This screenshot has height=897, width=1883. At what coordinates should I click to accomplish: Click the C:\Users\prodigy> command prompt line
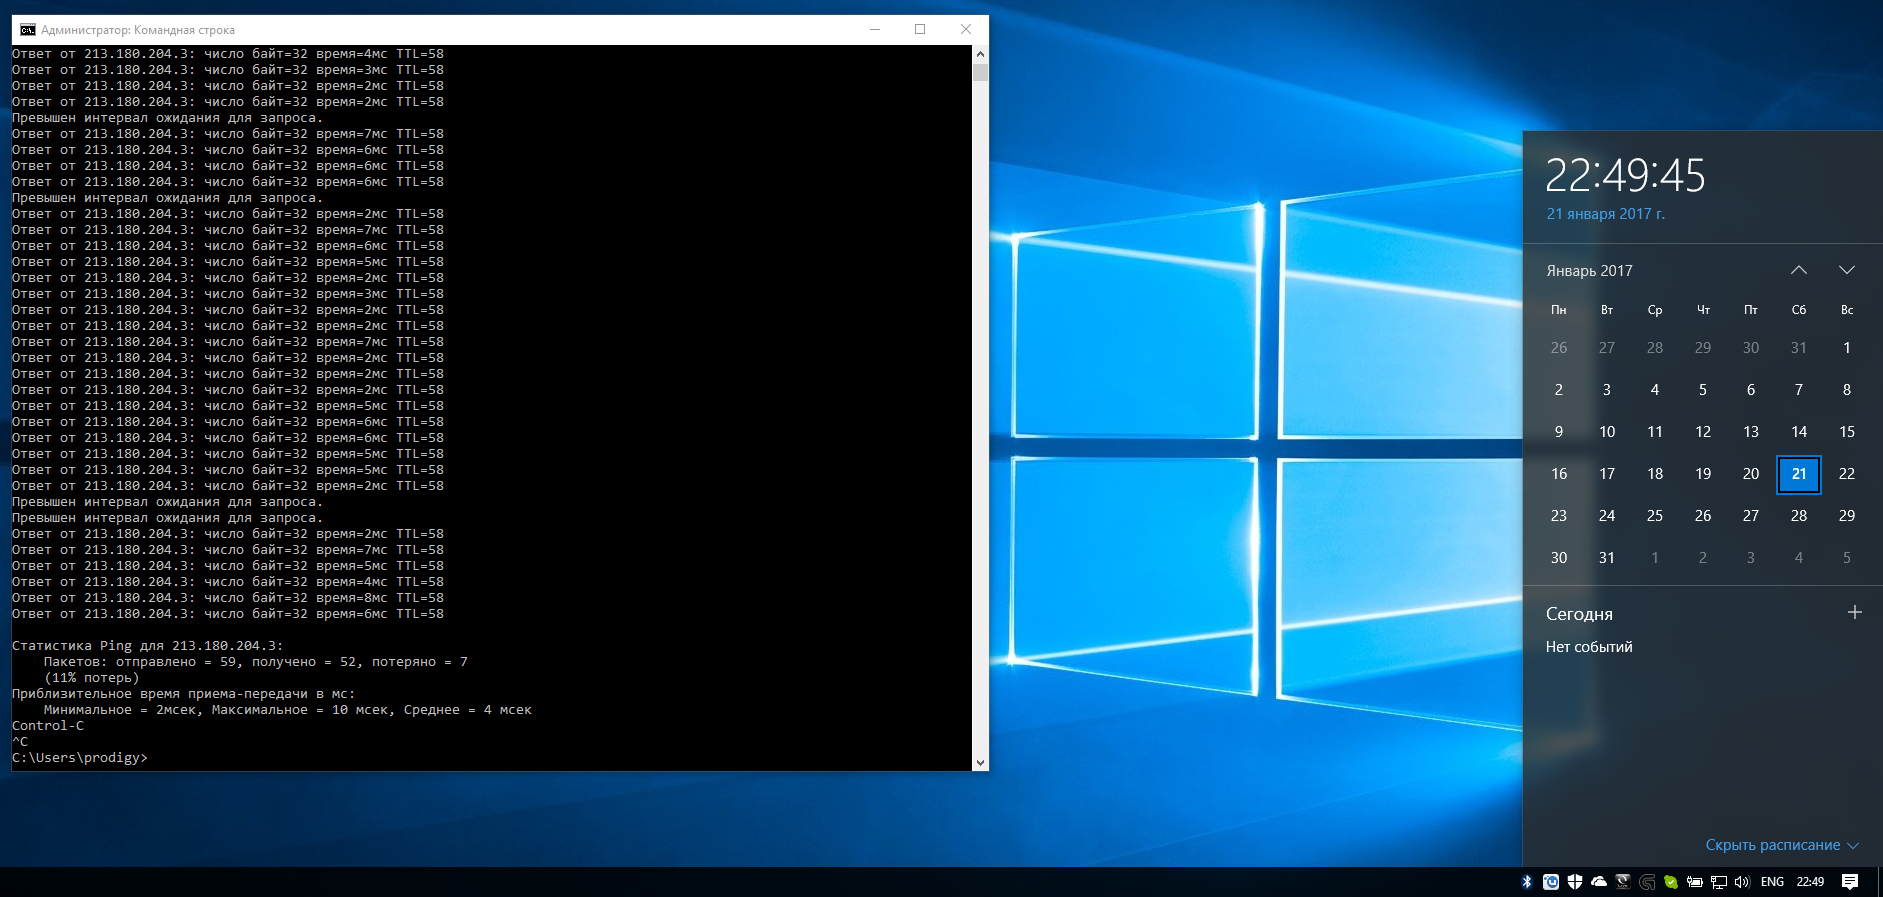pos(80,758)
